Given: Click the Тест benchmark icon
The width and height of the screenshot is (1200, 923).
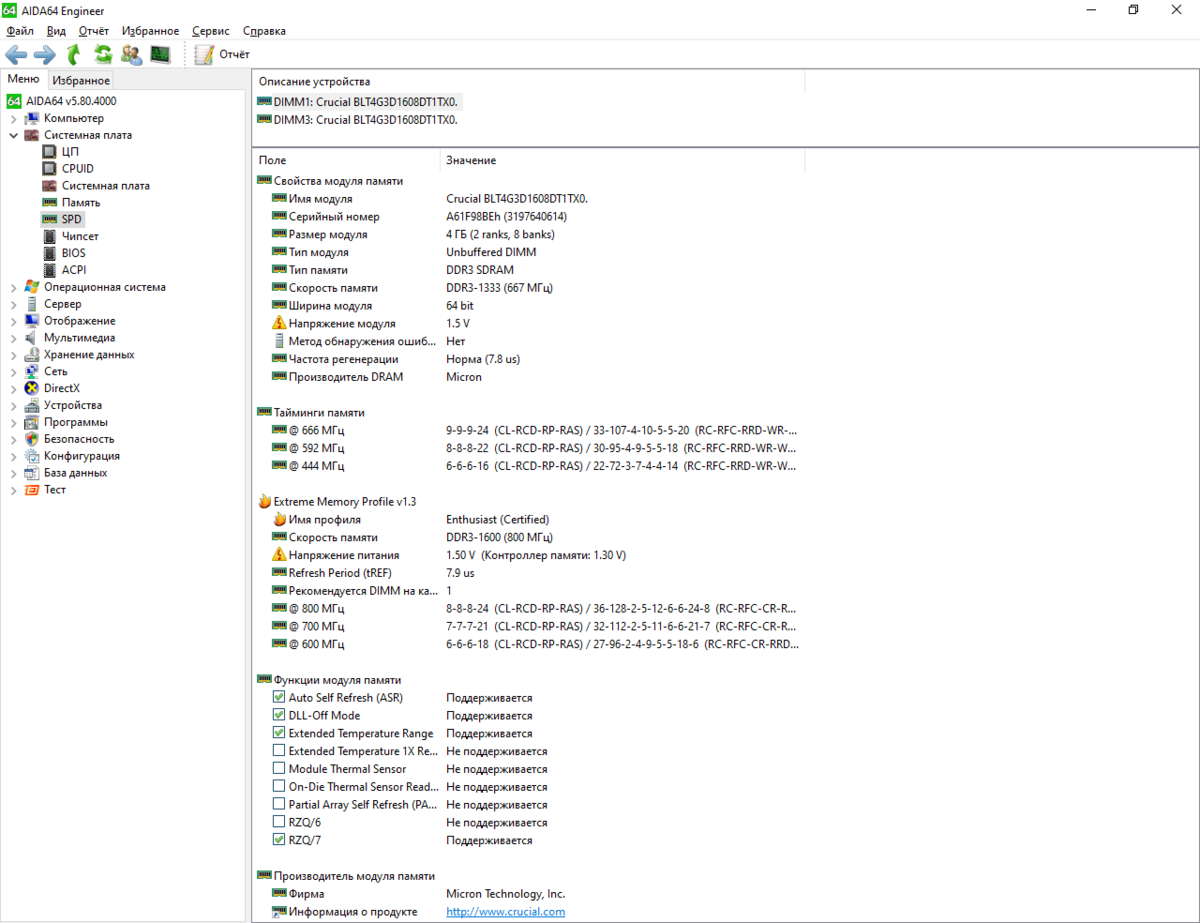Looking at the screenshot, I should 32,490.
